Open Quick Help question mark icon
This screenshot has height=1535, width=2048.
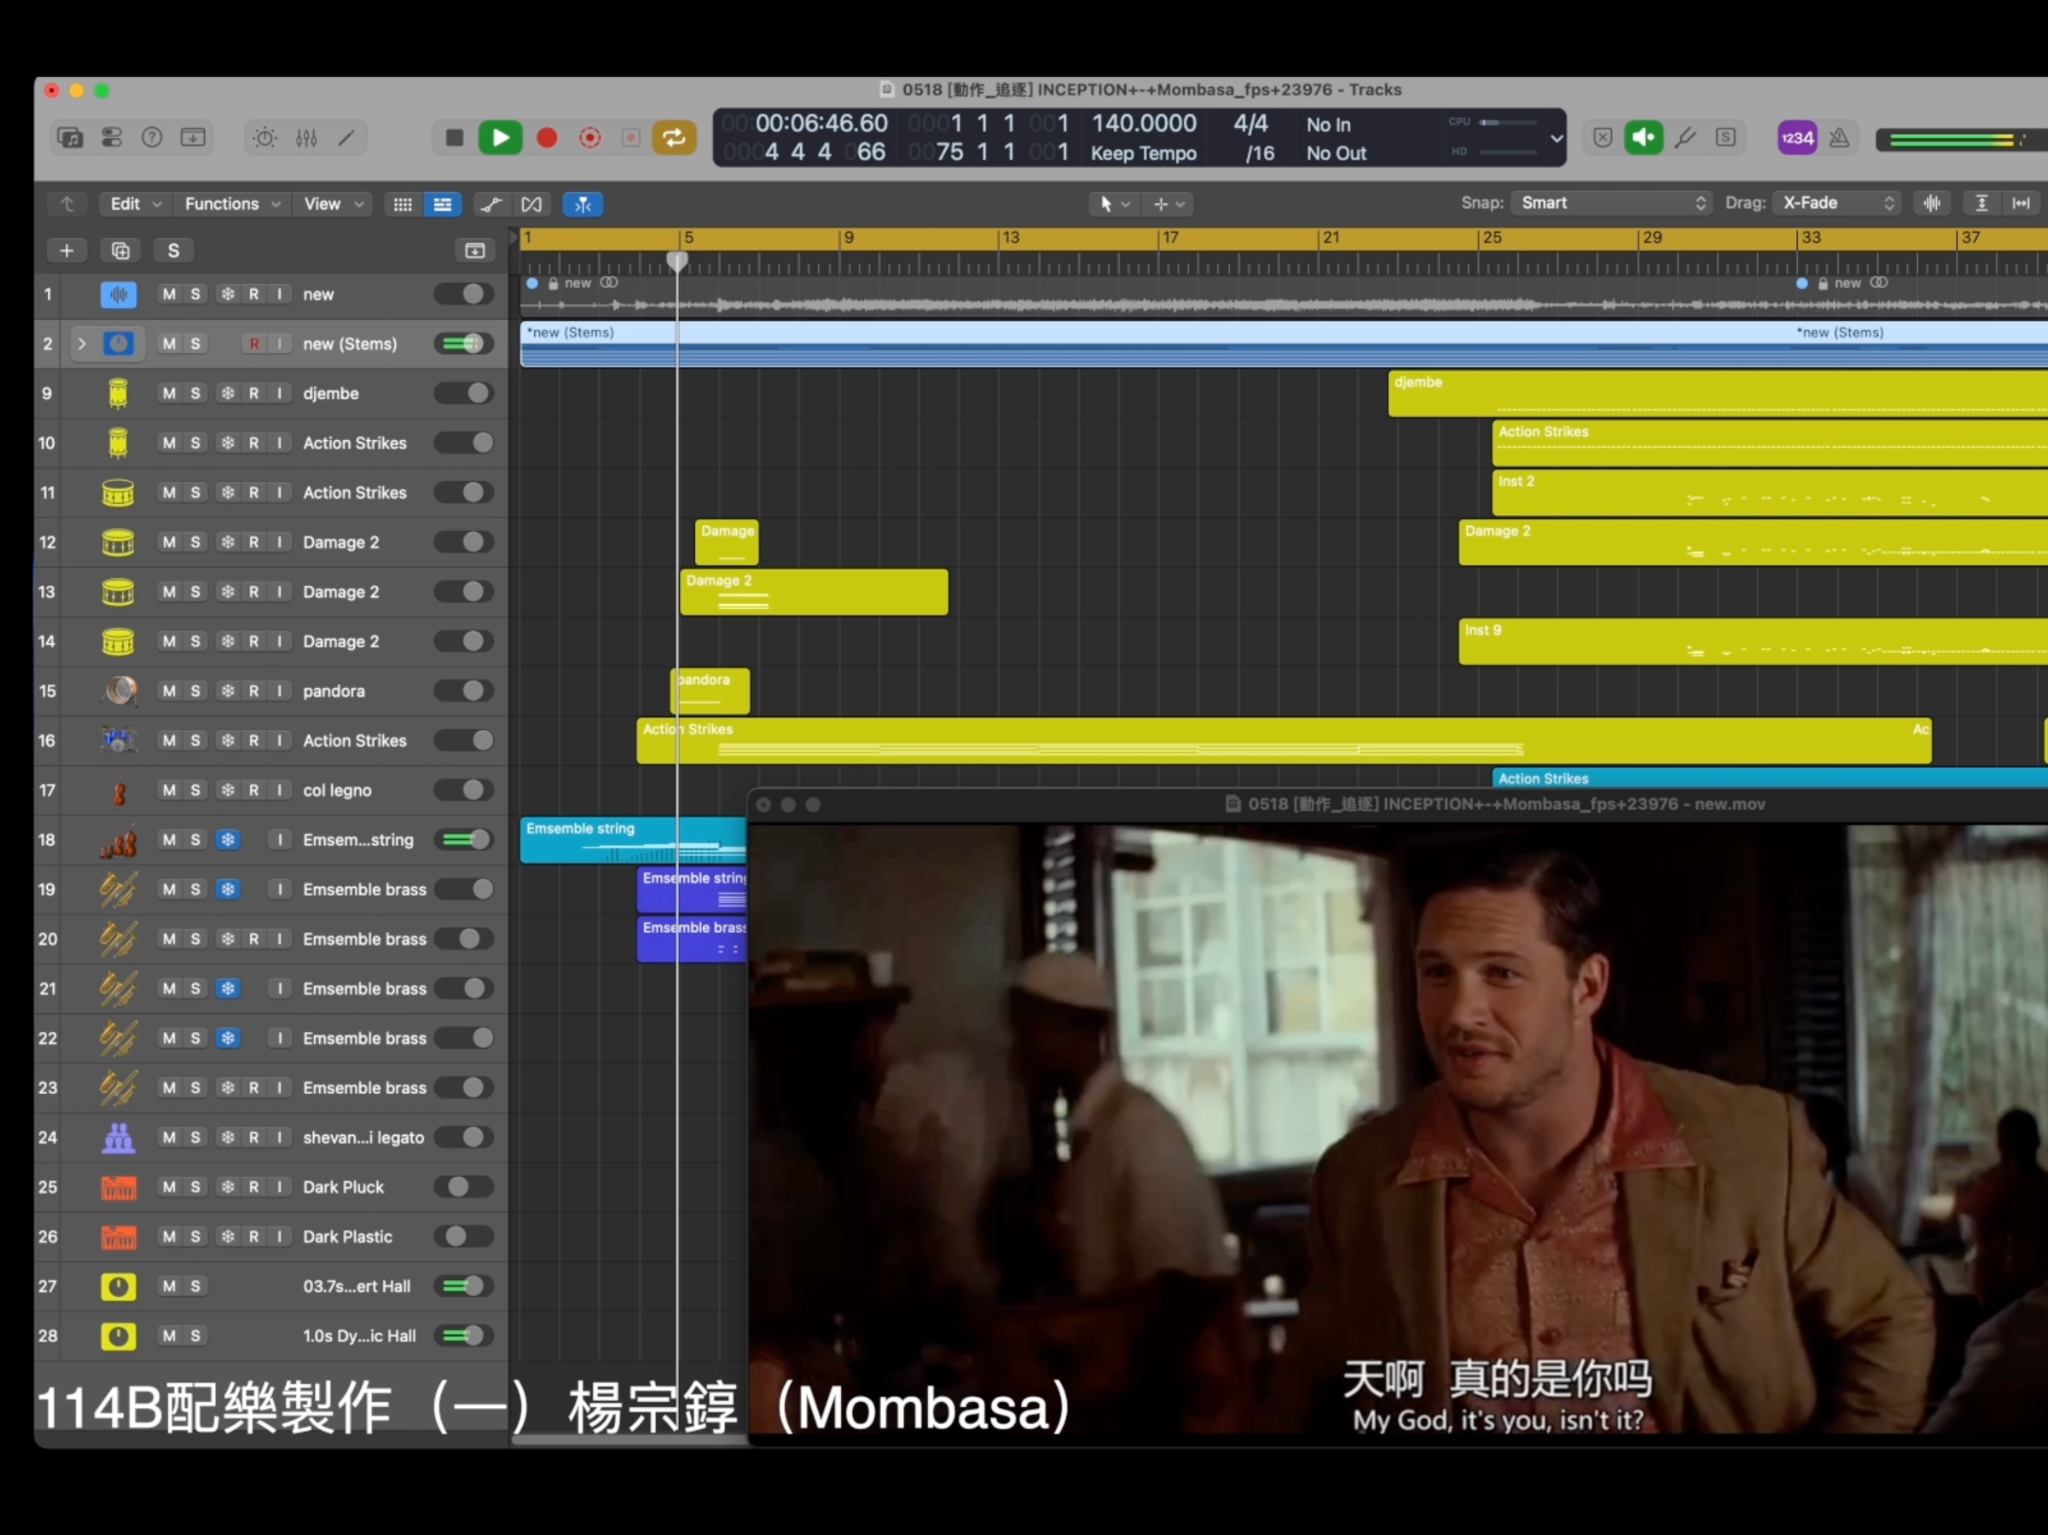(152, 137)
